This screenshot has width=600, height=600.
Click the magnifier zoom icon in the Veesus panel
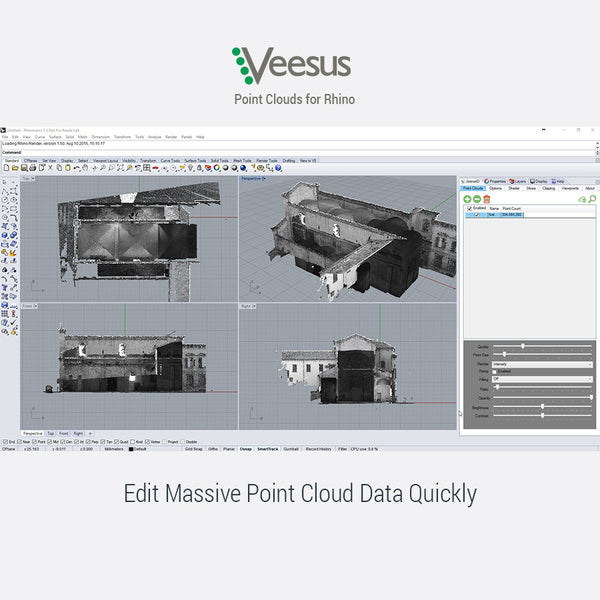click(592, 200)
